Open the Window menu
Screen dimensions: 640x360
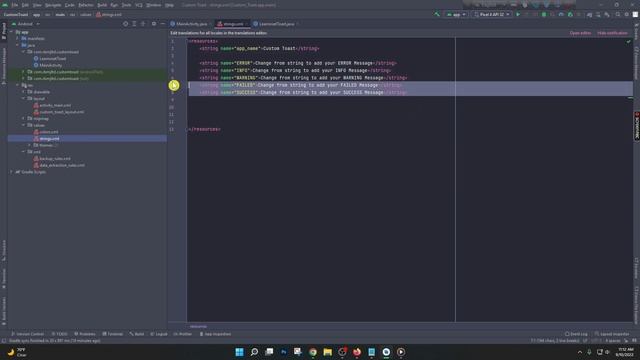point(153,5)
